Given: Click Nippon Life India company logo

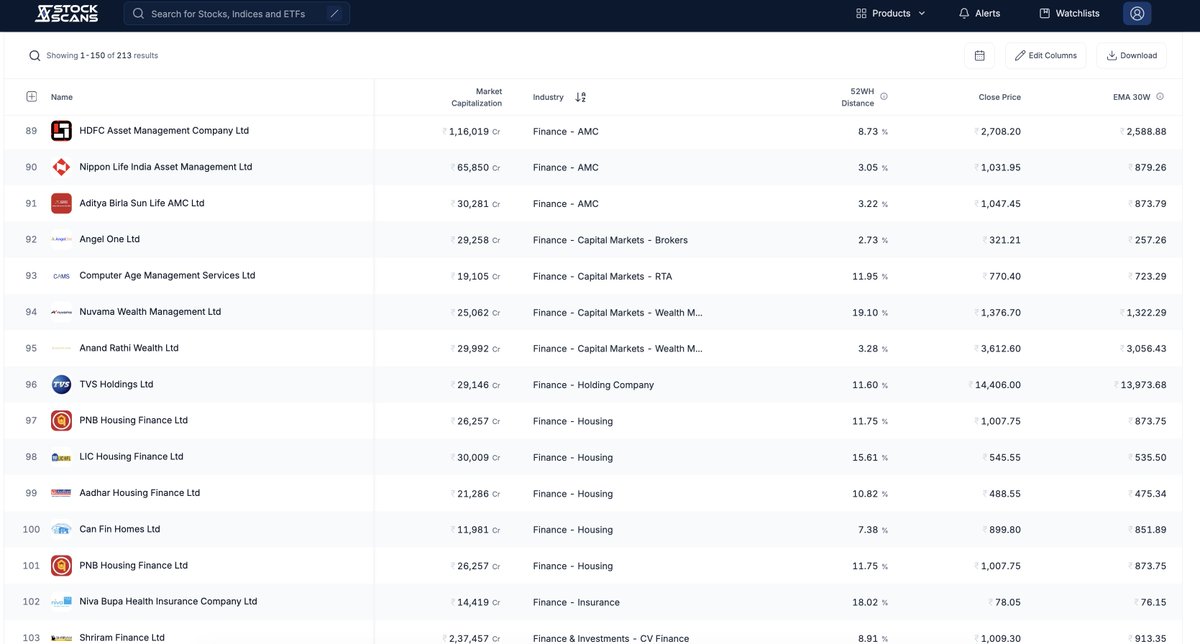Looking at the screenshot, I should pyautogui.click(x=61, y=167).
